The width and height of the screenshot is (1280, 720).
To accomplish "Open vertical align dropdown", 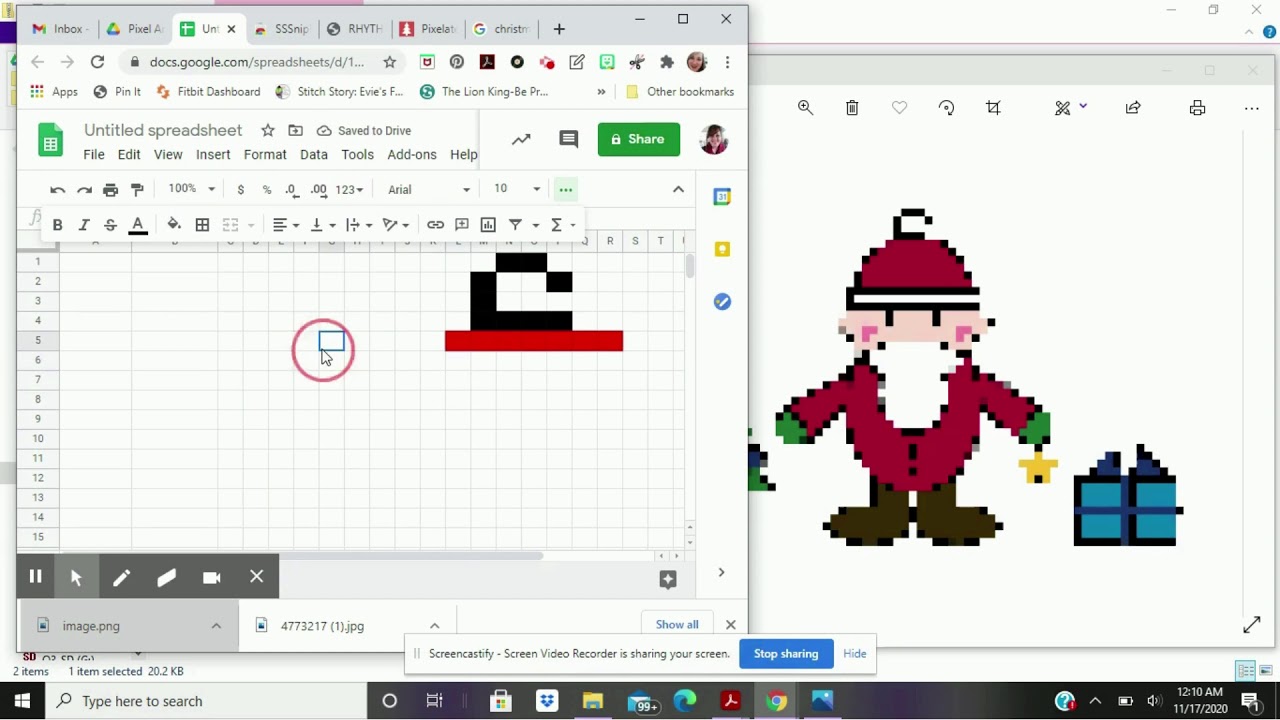I will (322, 225).
